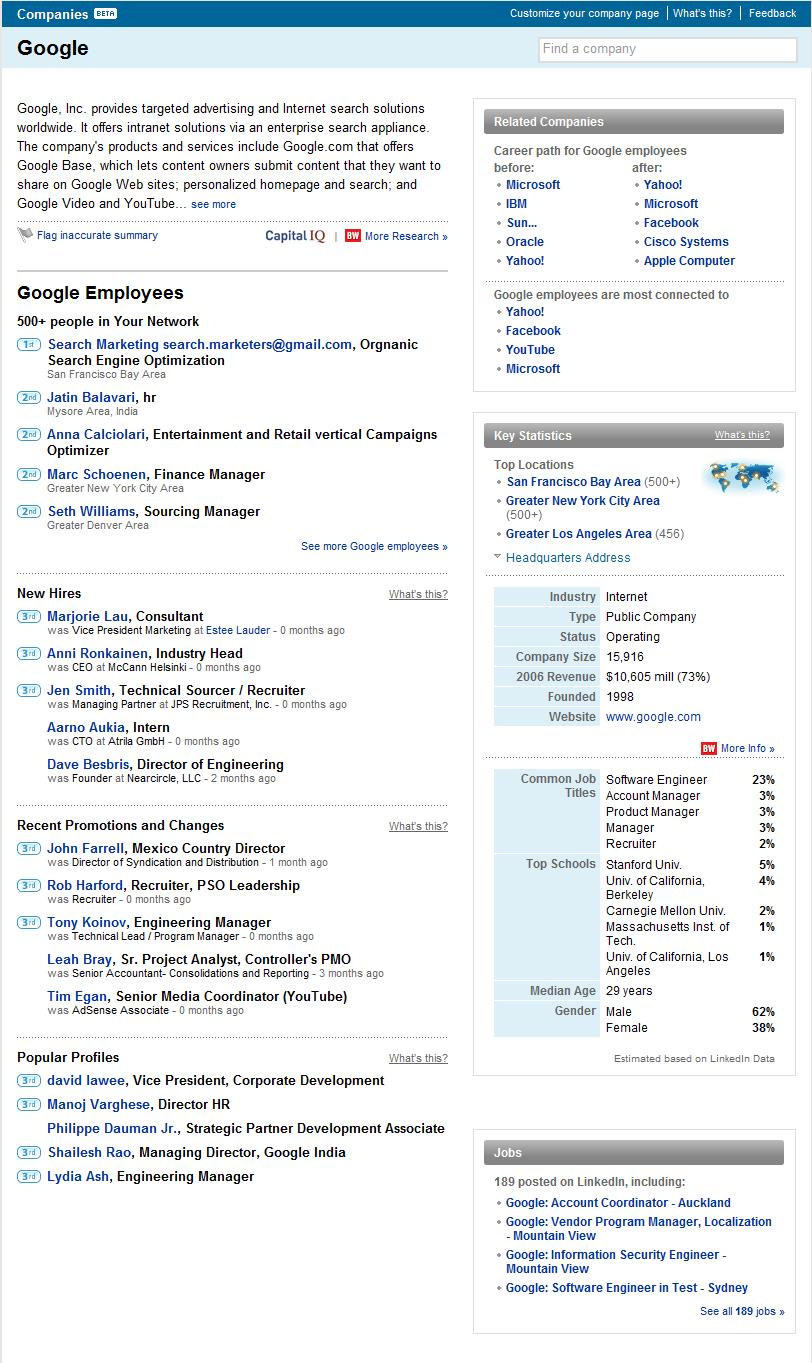Viewport: 812px width, 1363px height.
Task: Click the BW icon next to More Info
Action: 708,748
